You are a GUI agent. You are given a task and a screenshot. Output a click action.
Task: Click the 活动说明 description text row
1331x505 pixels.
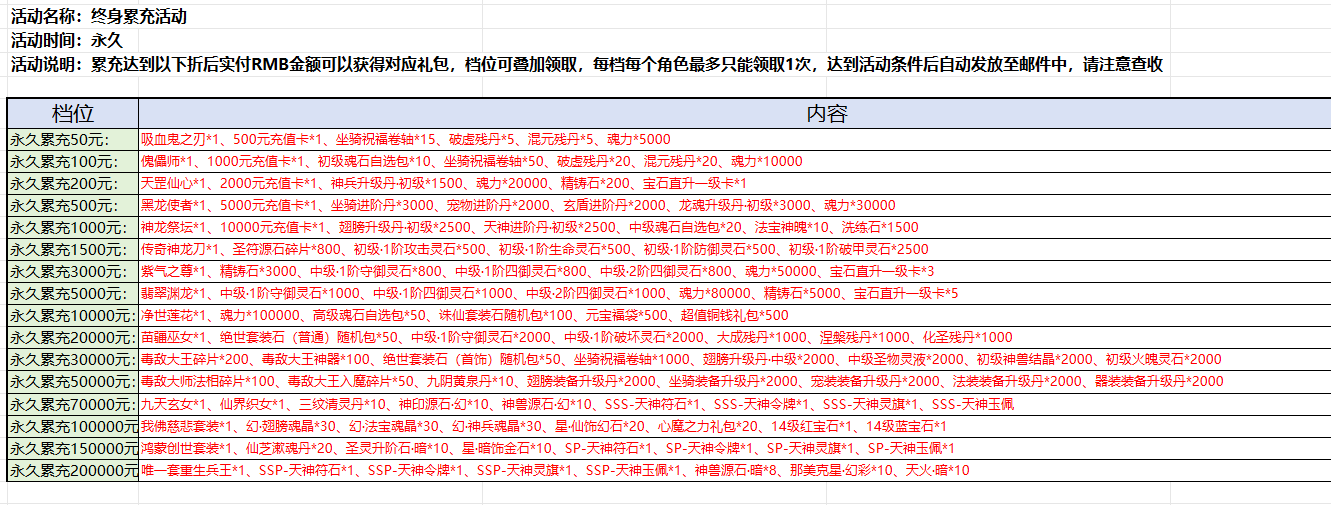pos(586,65)
